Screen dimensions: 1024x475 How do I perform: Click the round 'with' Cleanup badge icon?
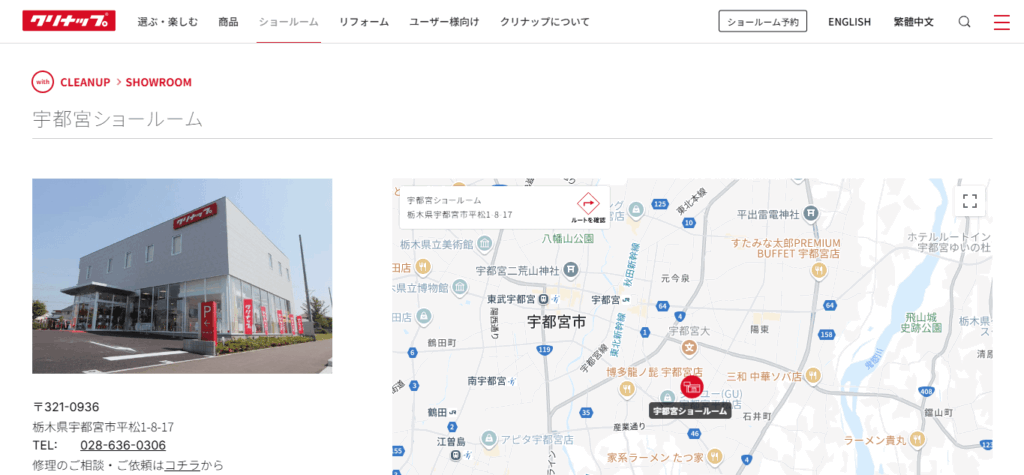point(43,82)
